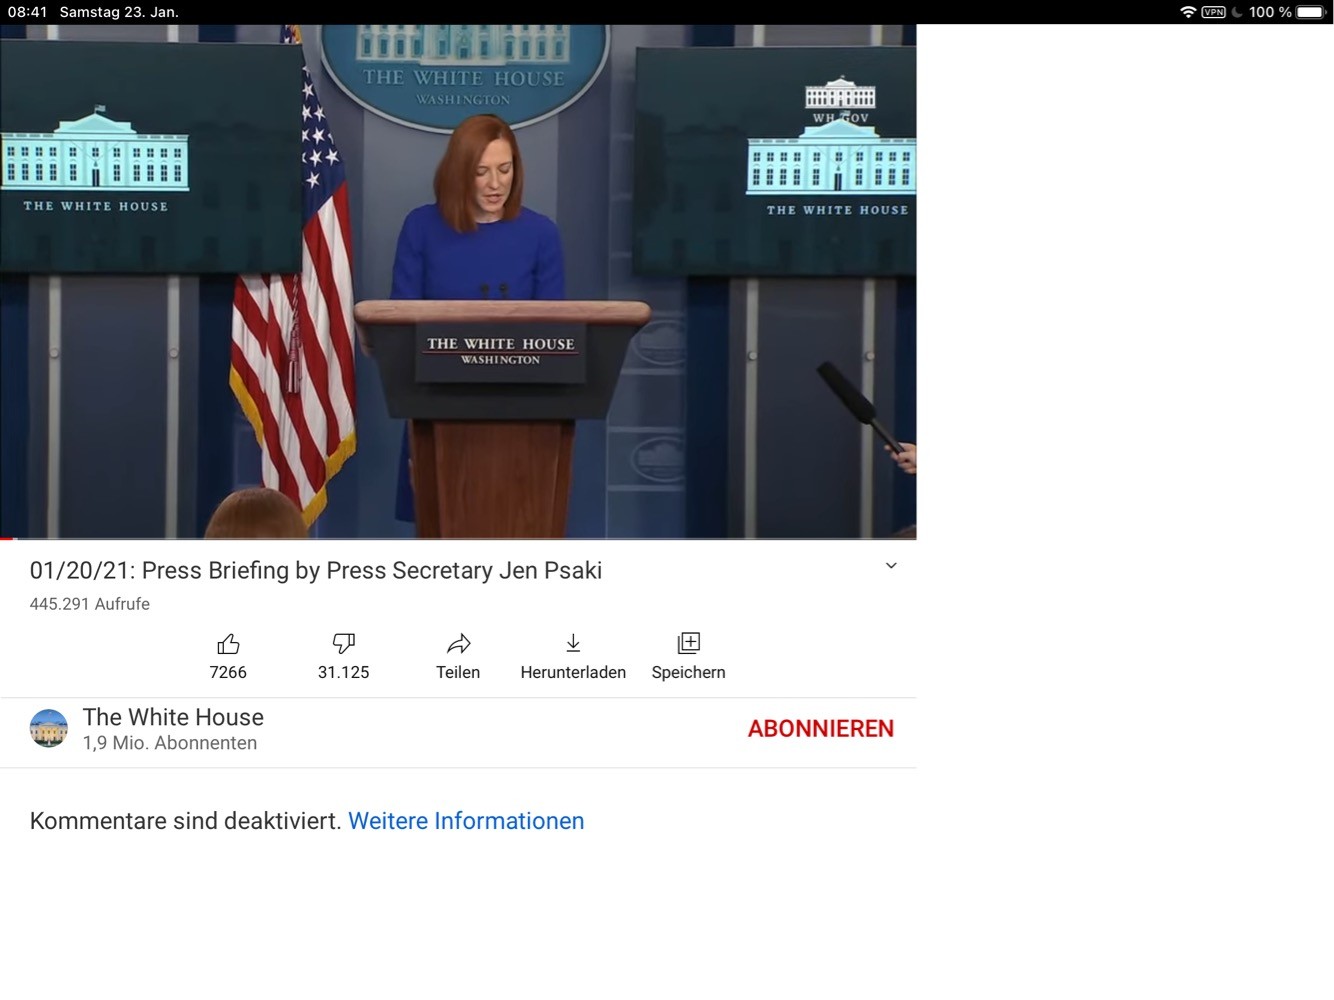
Task: Tap the 31.125 dislike count
Action: click(x=344, y=673)
